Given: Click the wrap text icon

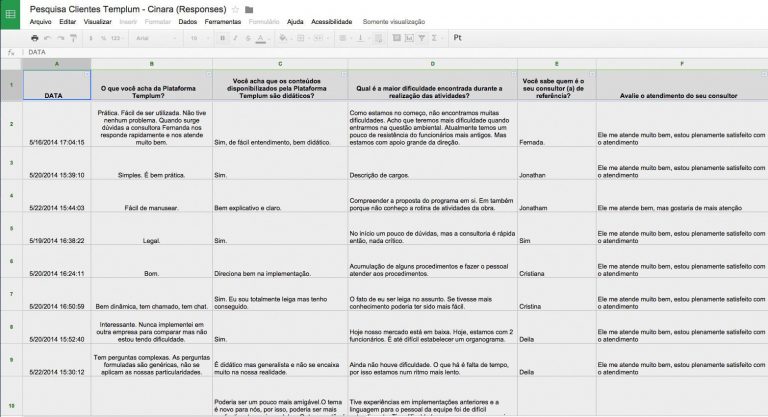Looking at the screenshot, I should pyautogui.click(x=378, y=38).
